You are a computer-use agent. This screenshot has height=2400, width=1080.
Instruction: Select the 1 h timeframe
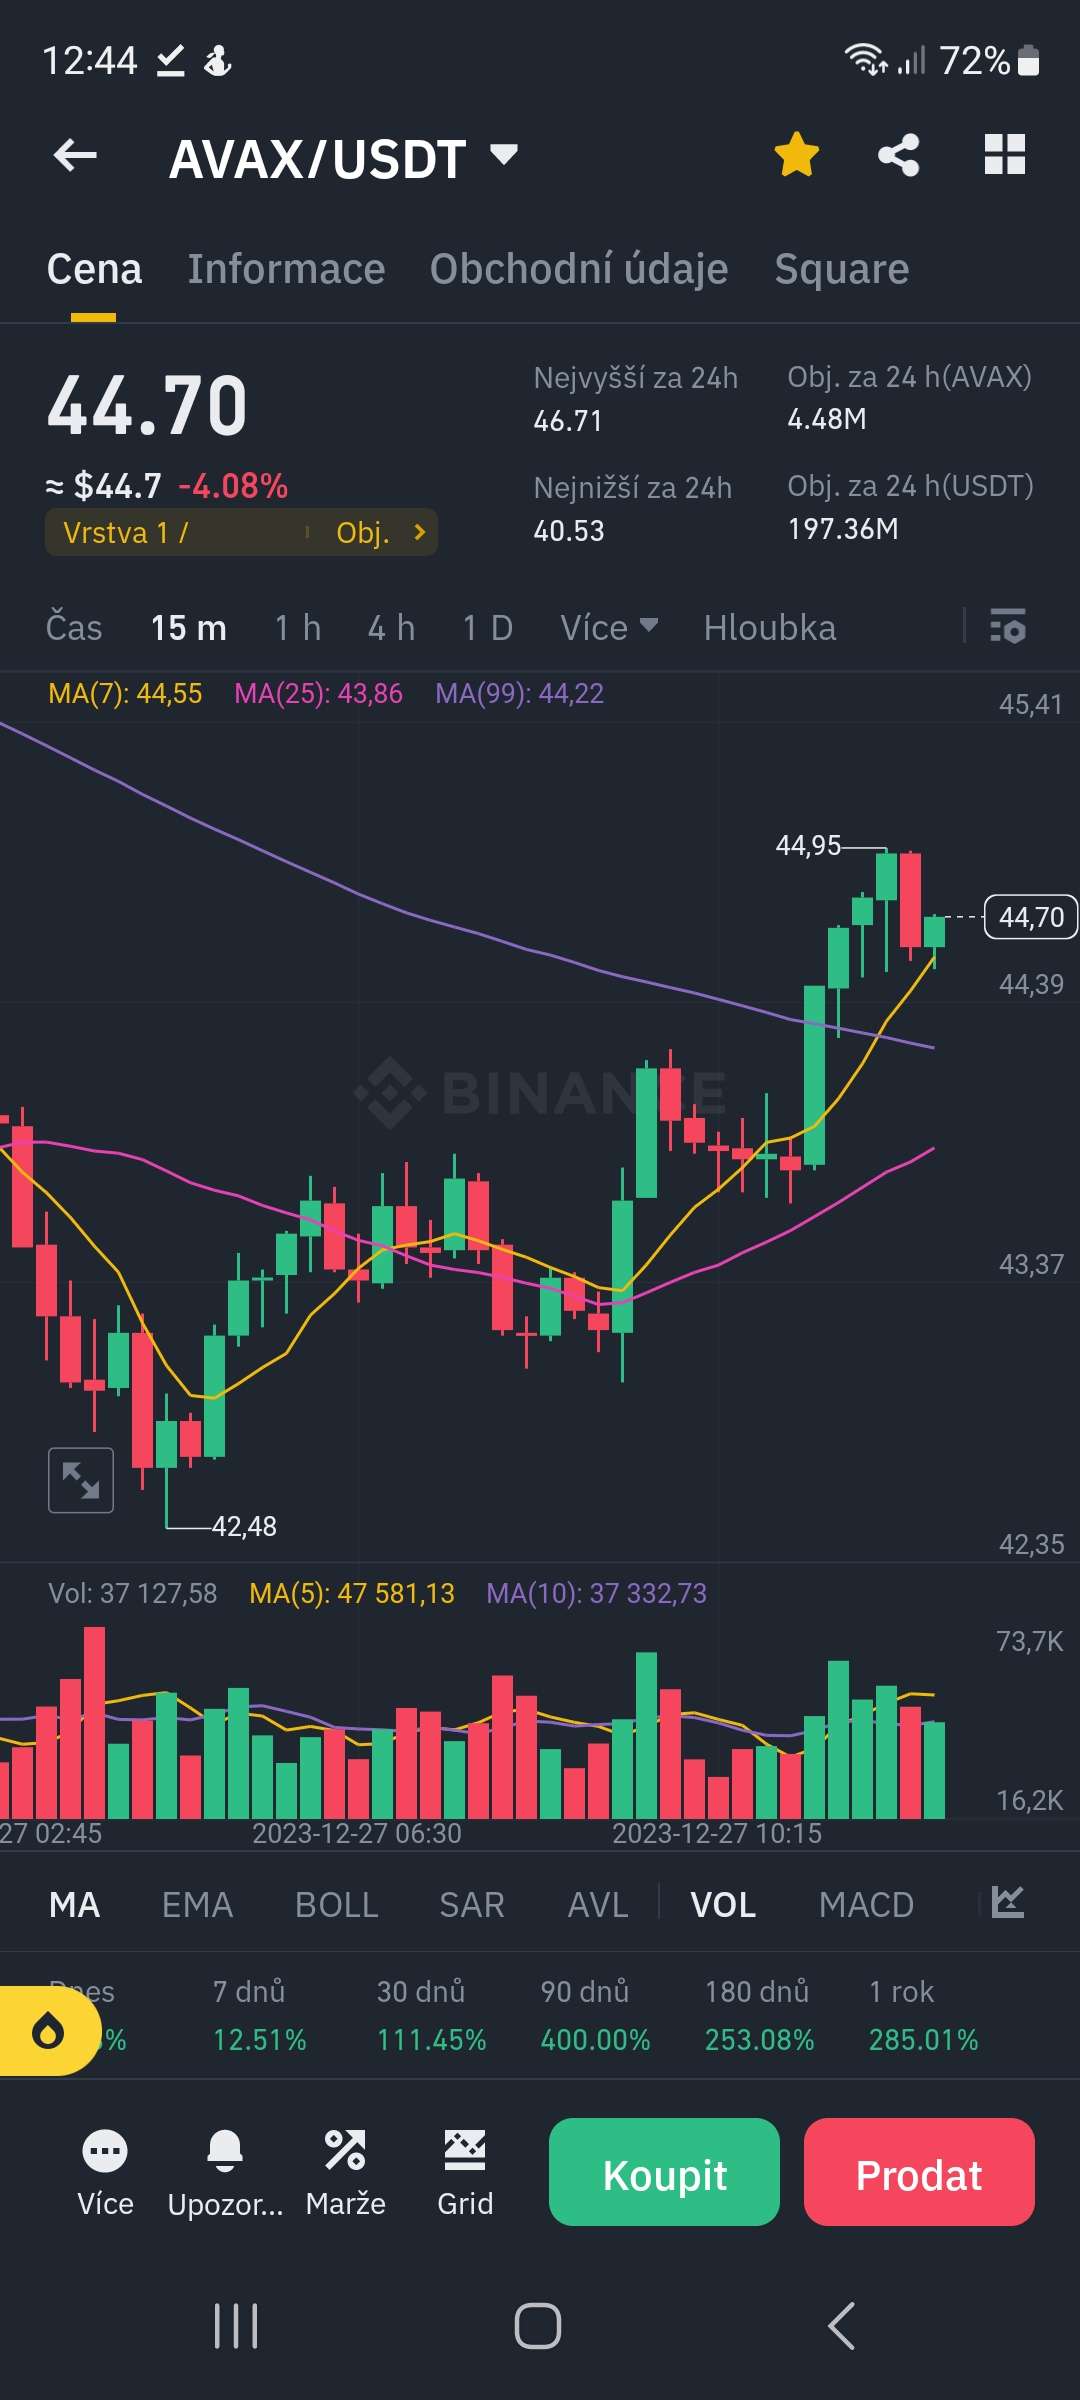click(x=297, y=628)
